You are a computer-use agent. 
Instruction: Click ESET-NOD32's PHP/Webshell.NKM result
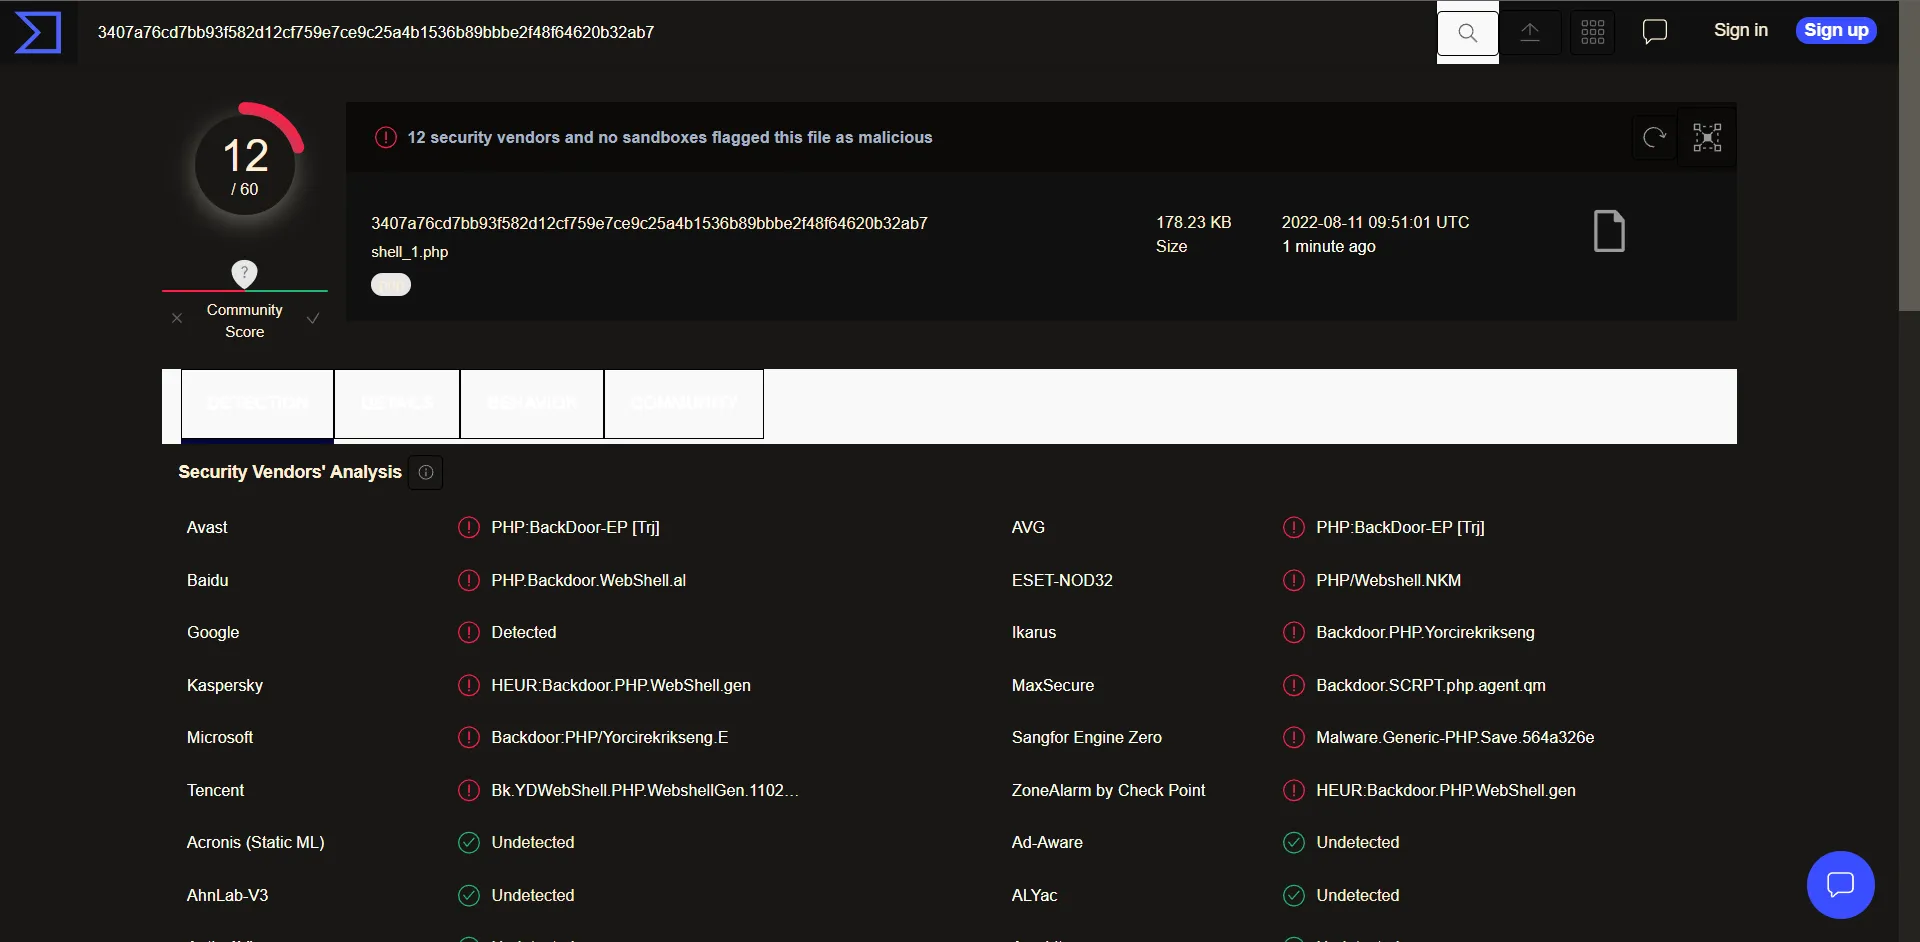[x=1389, y=580]
